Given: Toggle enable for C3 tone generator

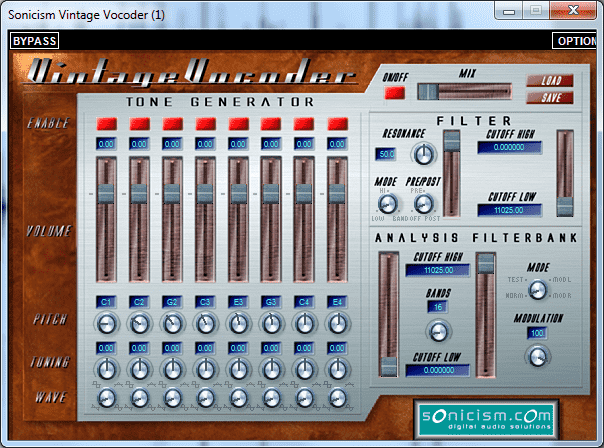Looking at the screenshot, I should (206, 124).
